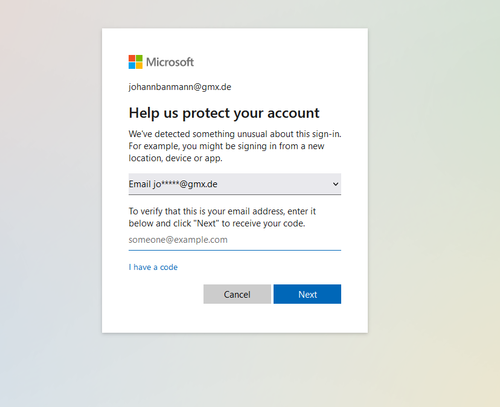Click the Microsoft wordmark text
This screenshot has width=500, height=407.
click(170, 62)
